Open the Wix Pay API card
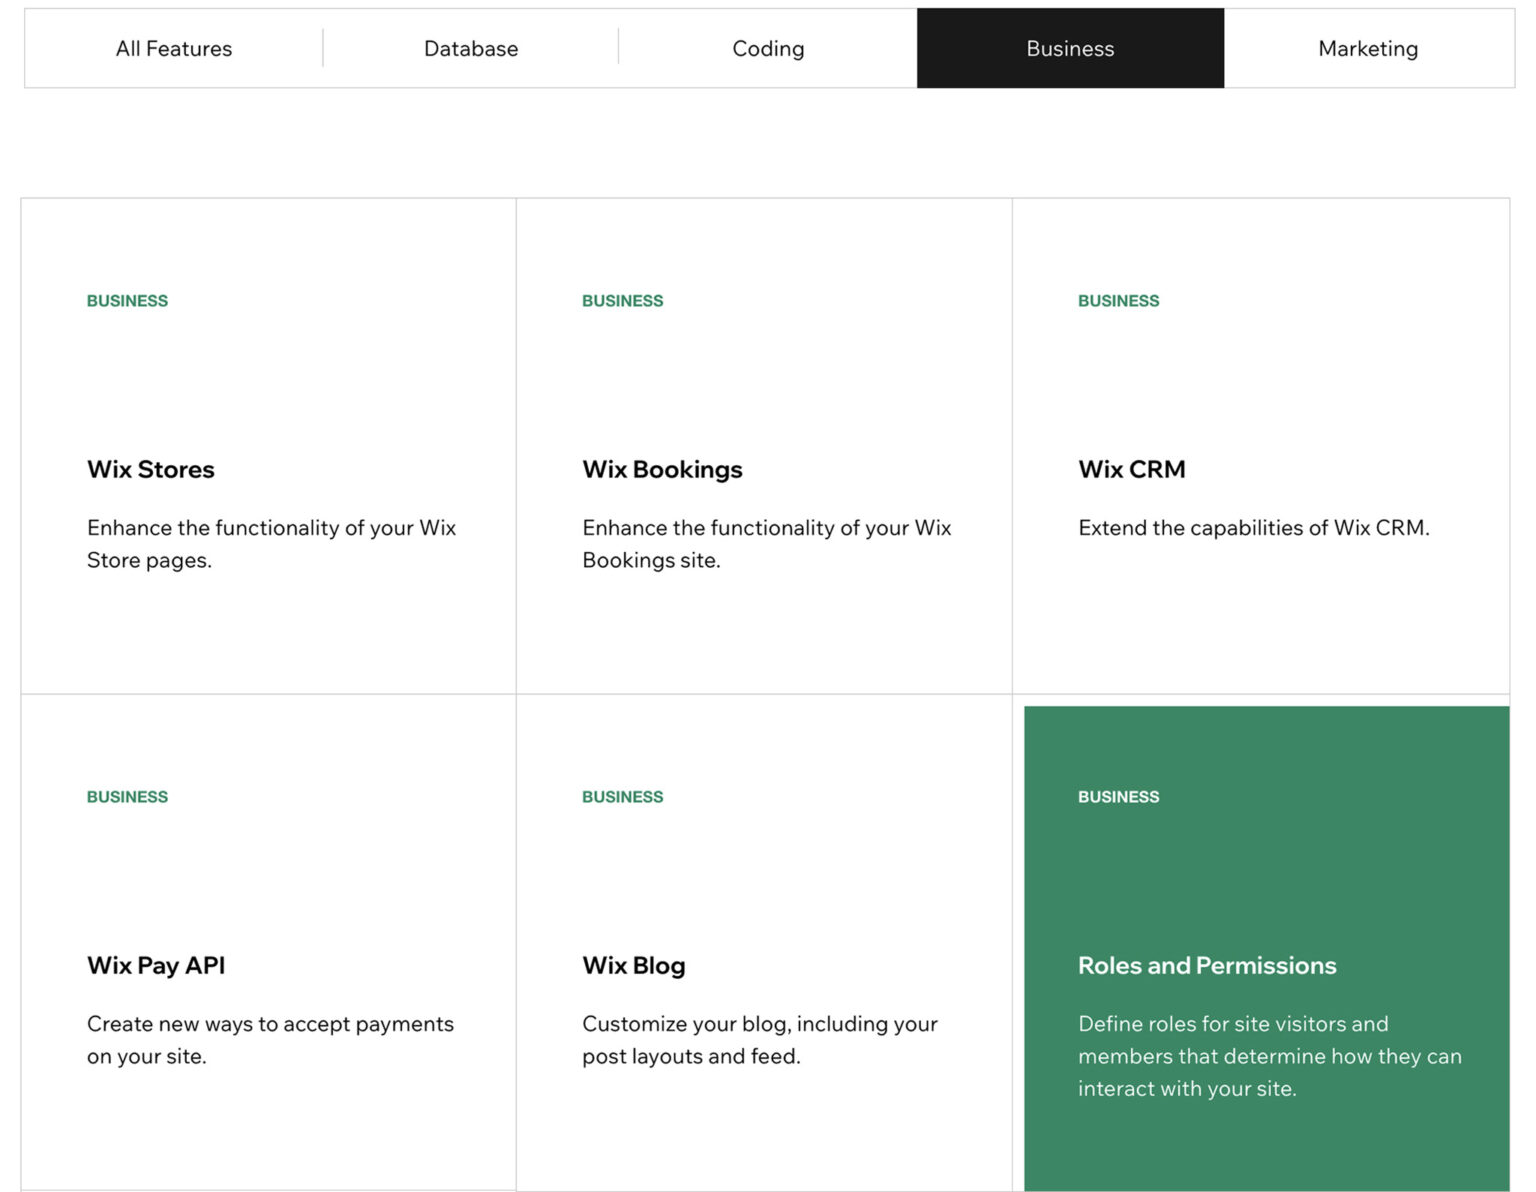1536x1192 pixels. coord(268,940)
